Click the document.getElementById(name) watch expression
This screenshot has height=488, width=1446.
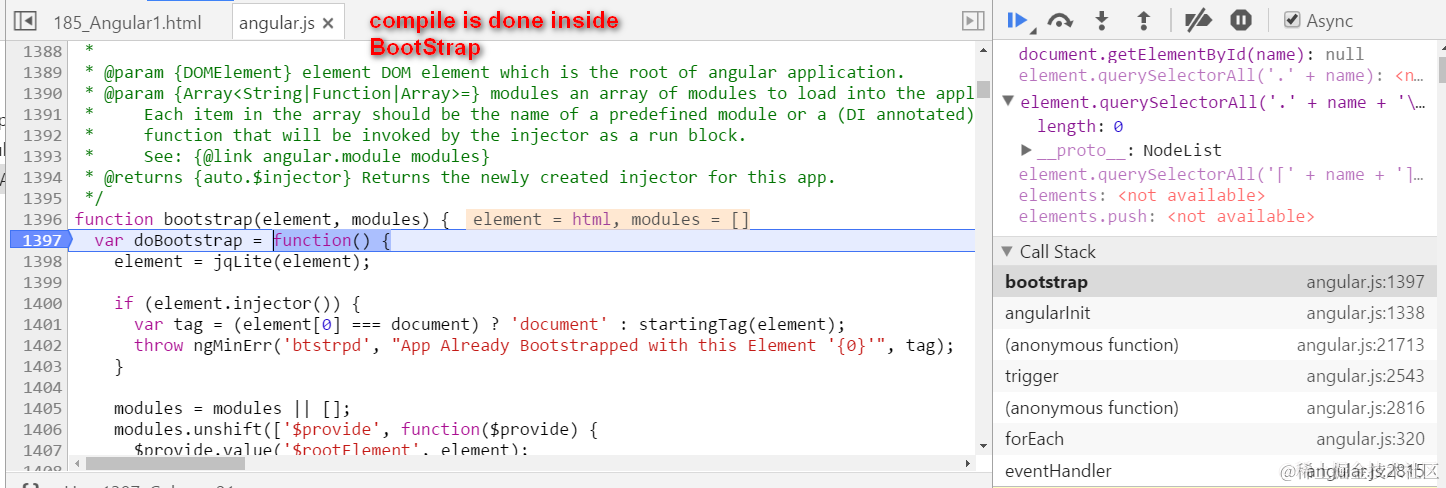[1190, 54]
